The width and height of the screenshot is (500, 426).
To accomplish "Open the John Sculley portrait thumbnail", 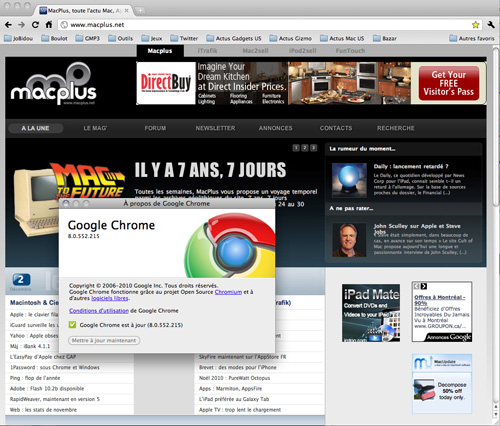I will (x=349, y=240).
